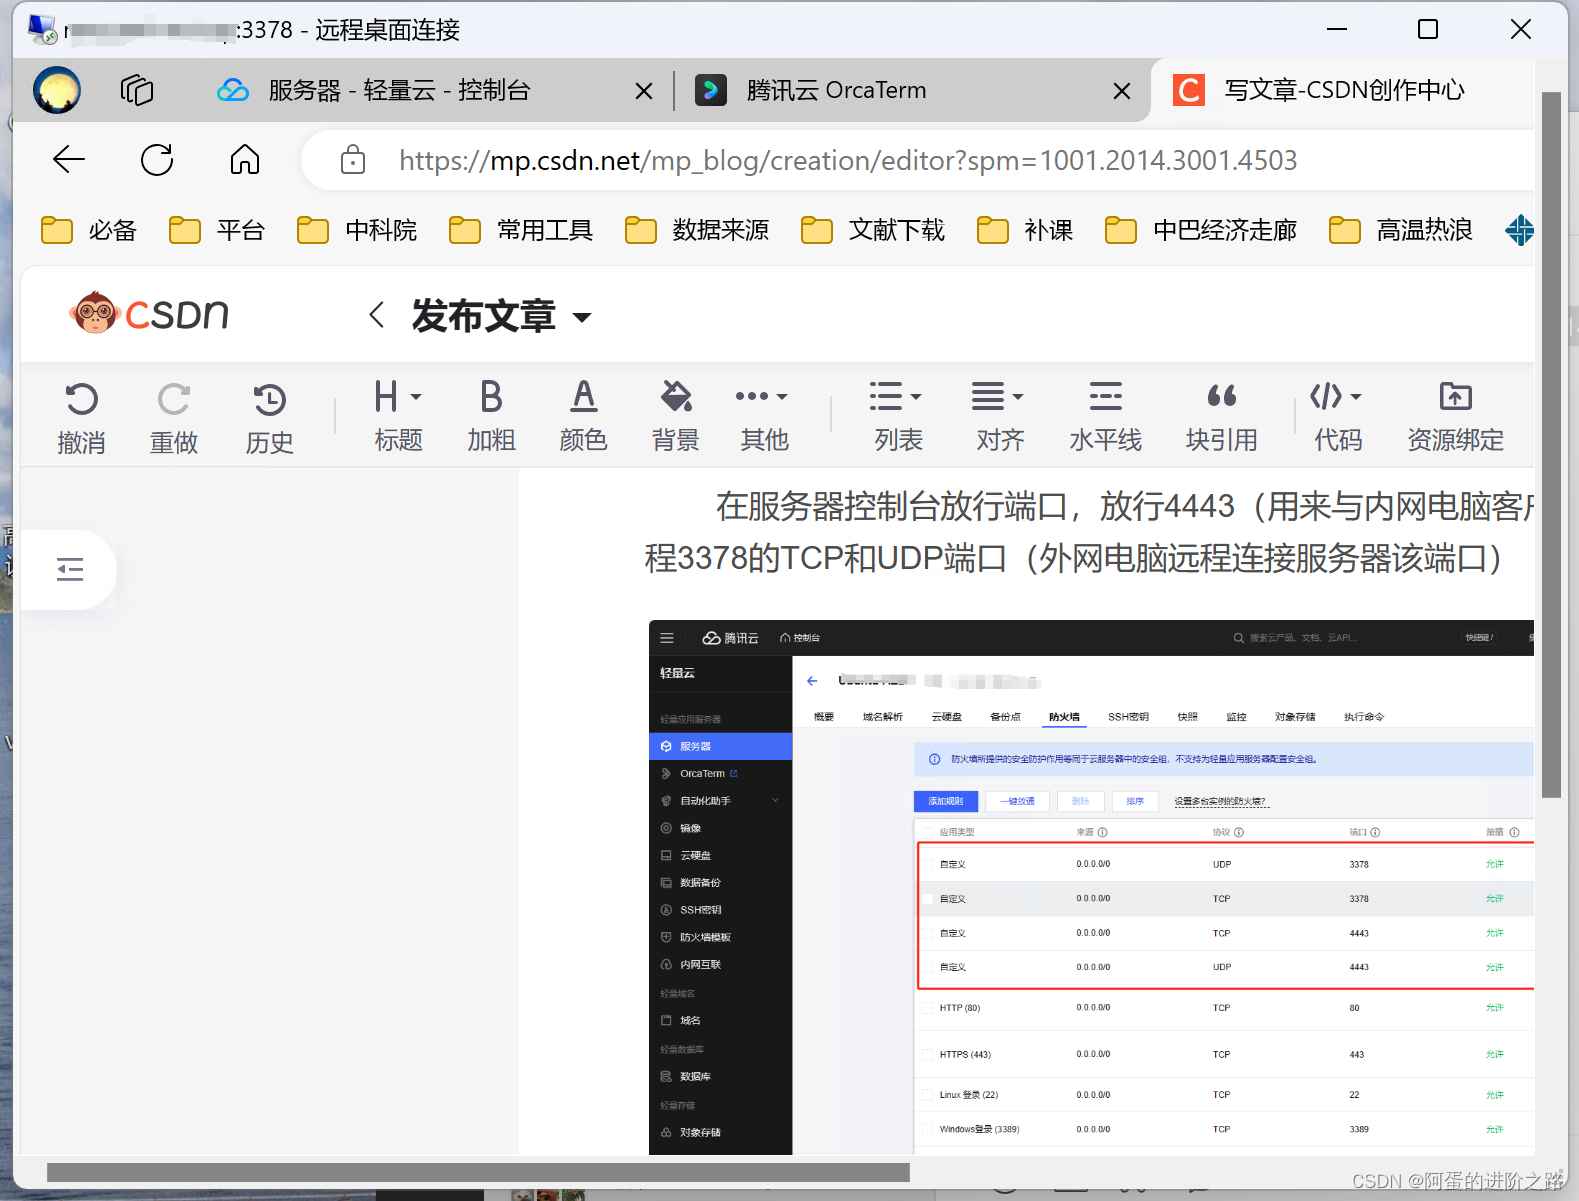Close the 腾讯云 OrcaTerm tab
The height and width of the screenshot is (1201, 1579).
(x=1122, y=91)
